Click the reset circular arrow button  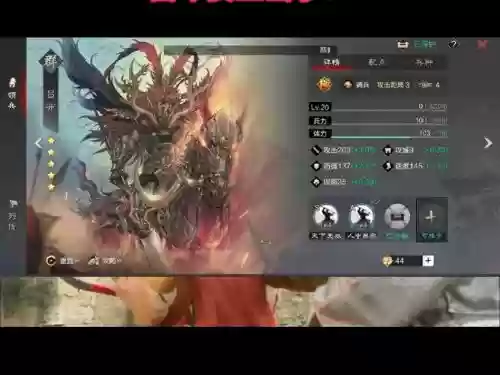pyautogui.click(x=51, y=261)
